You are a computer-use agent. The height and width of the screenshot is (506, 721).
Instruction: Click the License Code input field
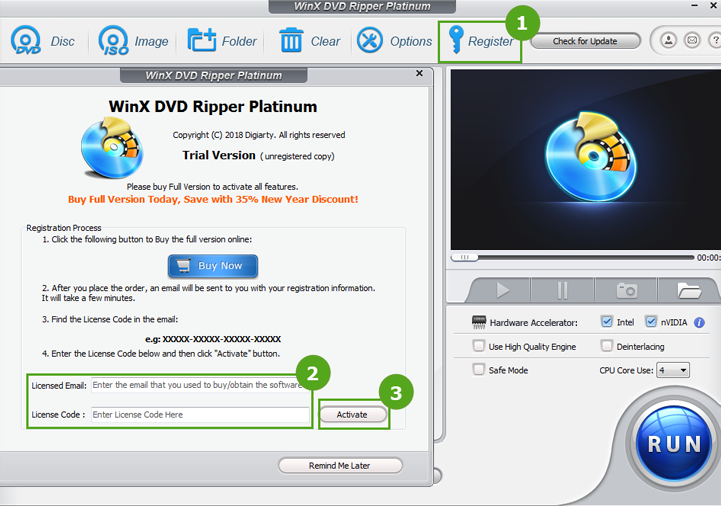[200, 414]
